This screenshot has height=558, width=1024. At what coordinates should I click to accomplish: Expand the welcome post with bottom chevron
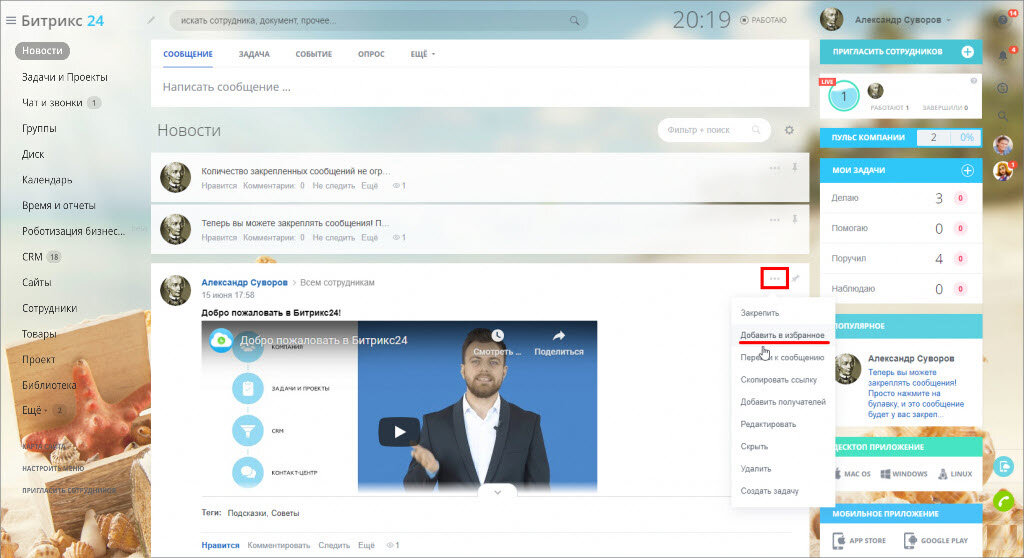click(x=498, y=492)
